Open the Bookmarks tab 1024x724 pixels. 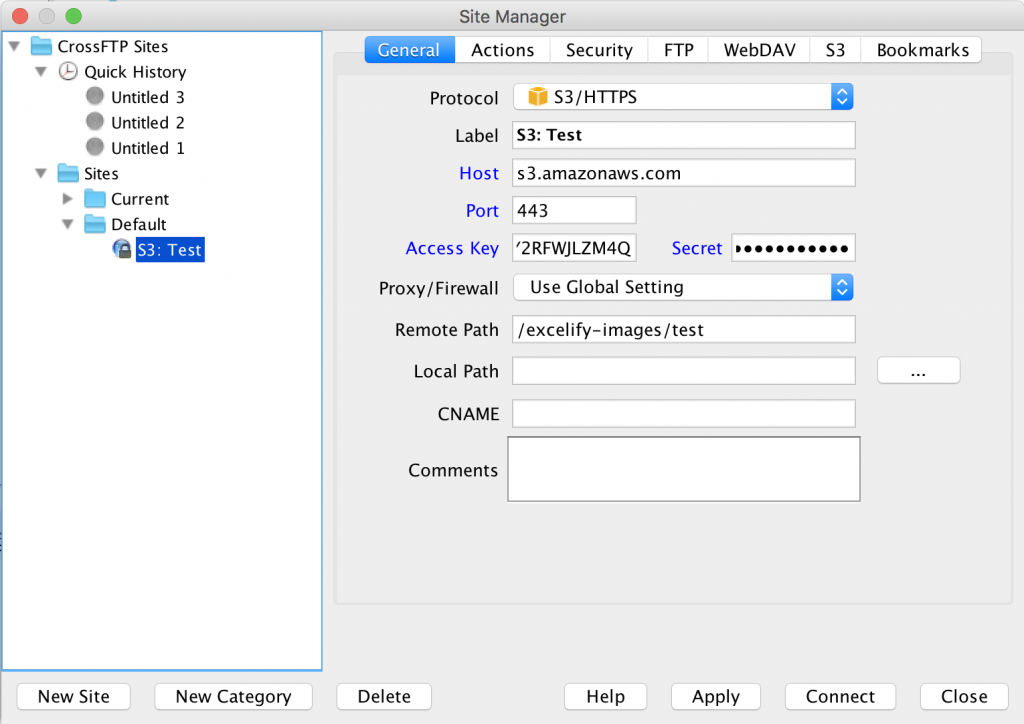pos(920,49)
